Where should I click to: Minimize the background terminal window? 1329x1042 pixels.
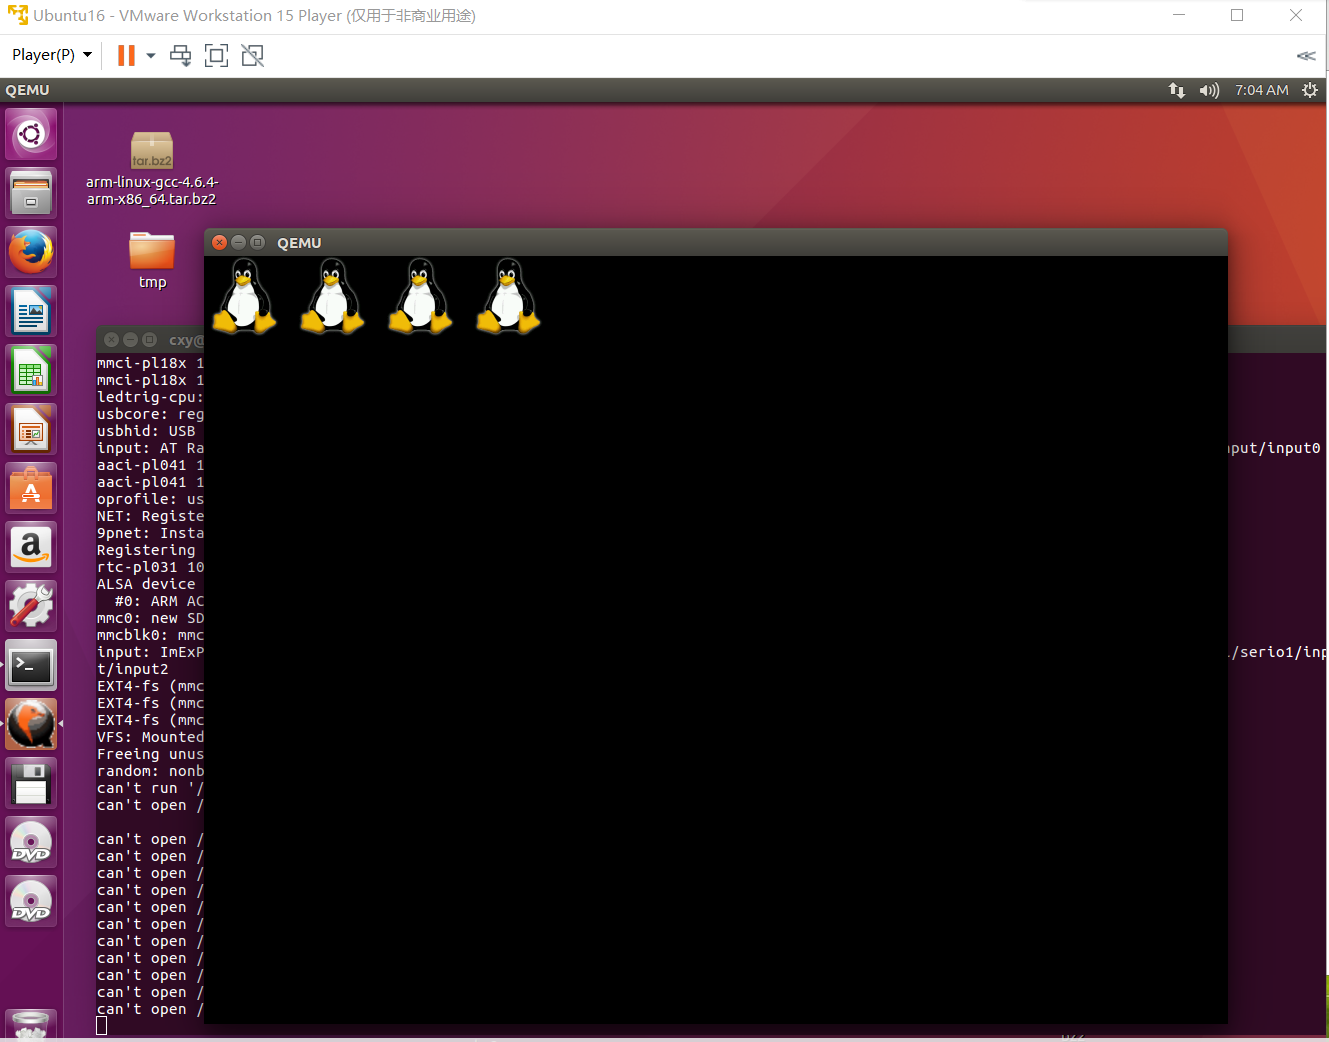click(x=130, y=340)
